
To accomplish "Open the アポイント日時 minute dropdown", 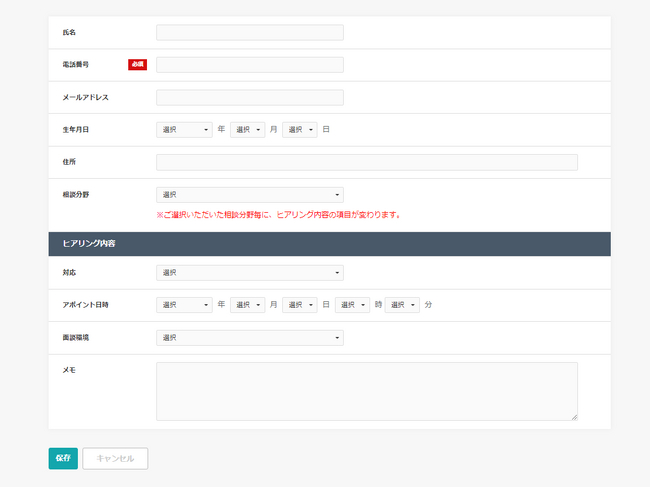I will coord(402,305).
